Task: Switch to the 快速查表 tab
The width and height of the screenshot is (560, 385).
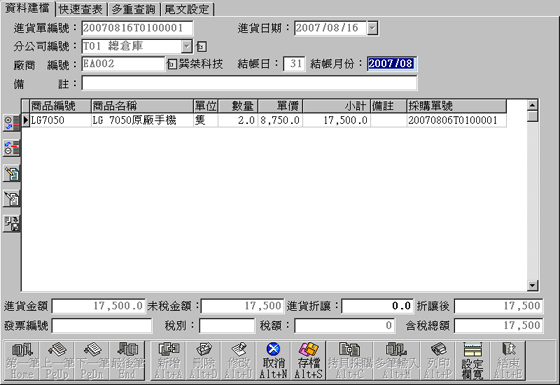Action: (x=81, y=9)
